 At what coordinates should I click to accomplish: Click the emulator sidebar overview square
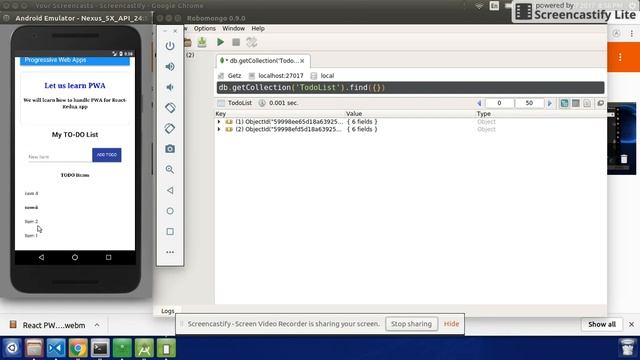click(170, 231)
